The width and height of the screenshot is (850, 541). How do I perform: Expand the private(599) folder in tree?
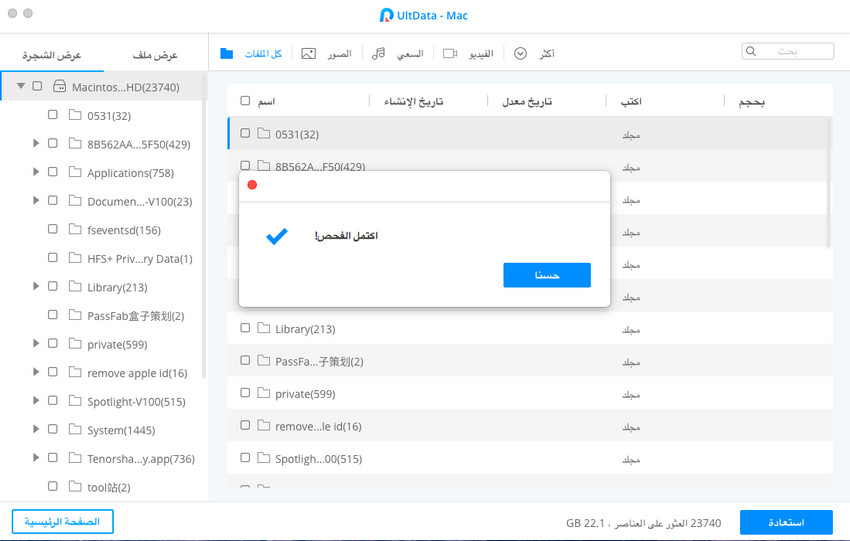pos(36,343)
